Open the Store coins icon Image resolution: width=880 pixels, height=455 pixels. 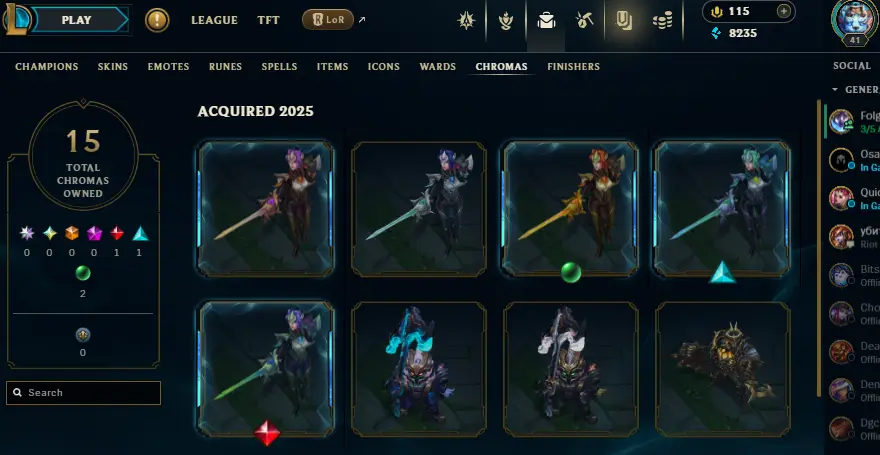pyautogui.click(x=662, y=21)
